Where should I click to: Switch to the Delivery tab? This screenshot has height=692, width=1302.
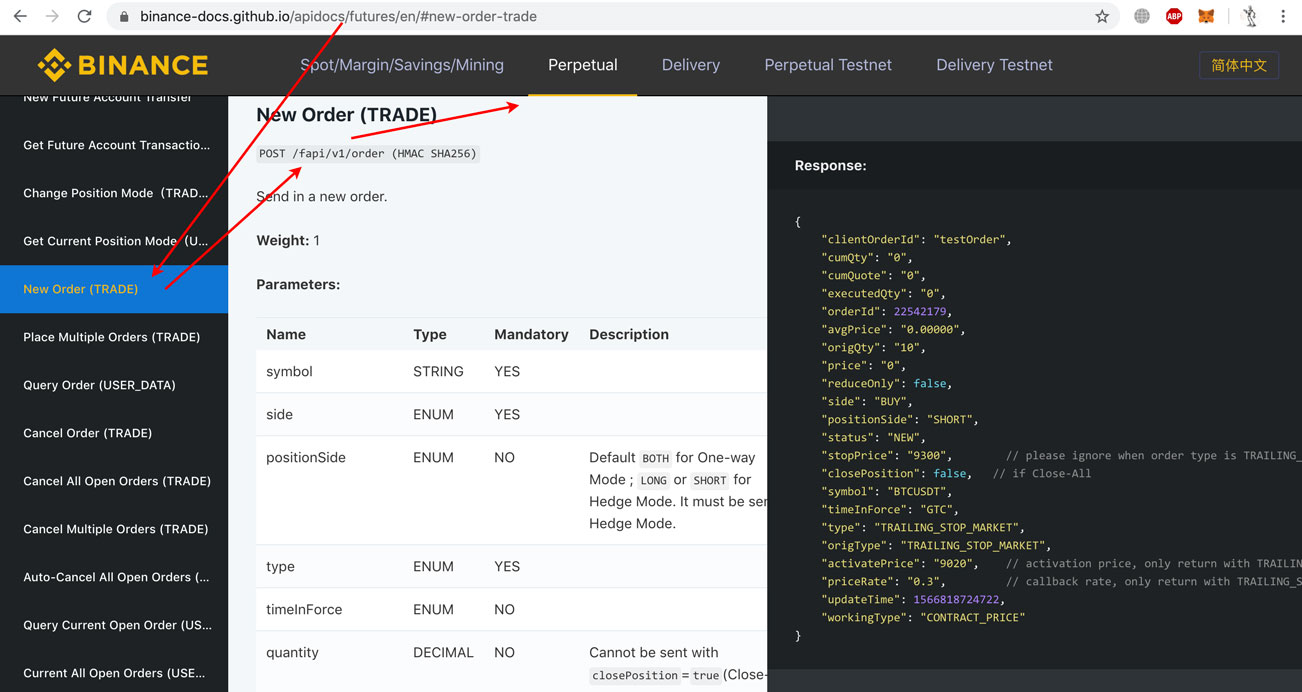pyautogui.click(x=690, y=64)
